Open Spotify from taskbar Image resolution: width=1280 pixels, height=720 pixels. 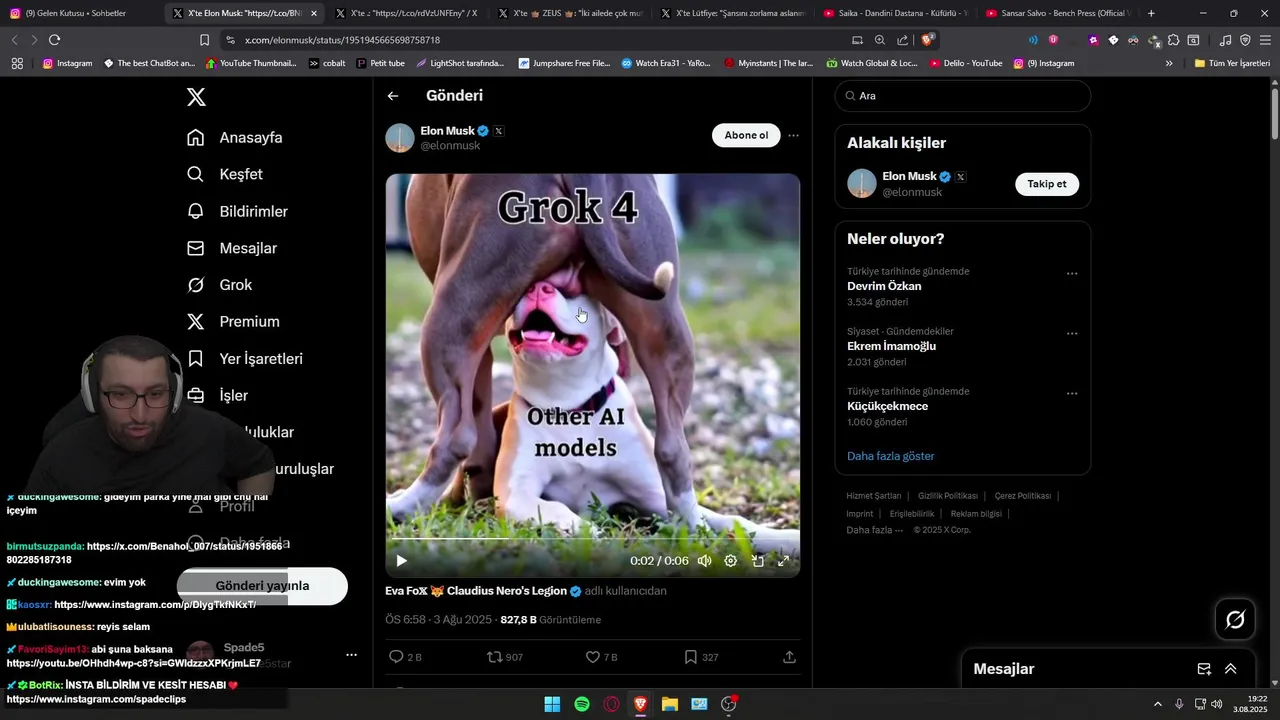[x=582, y=704]
